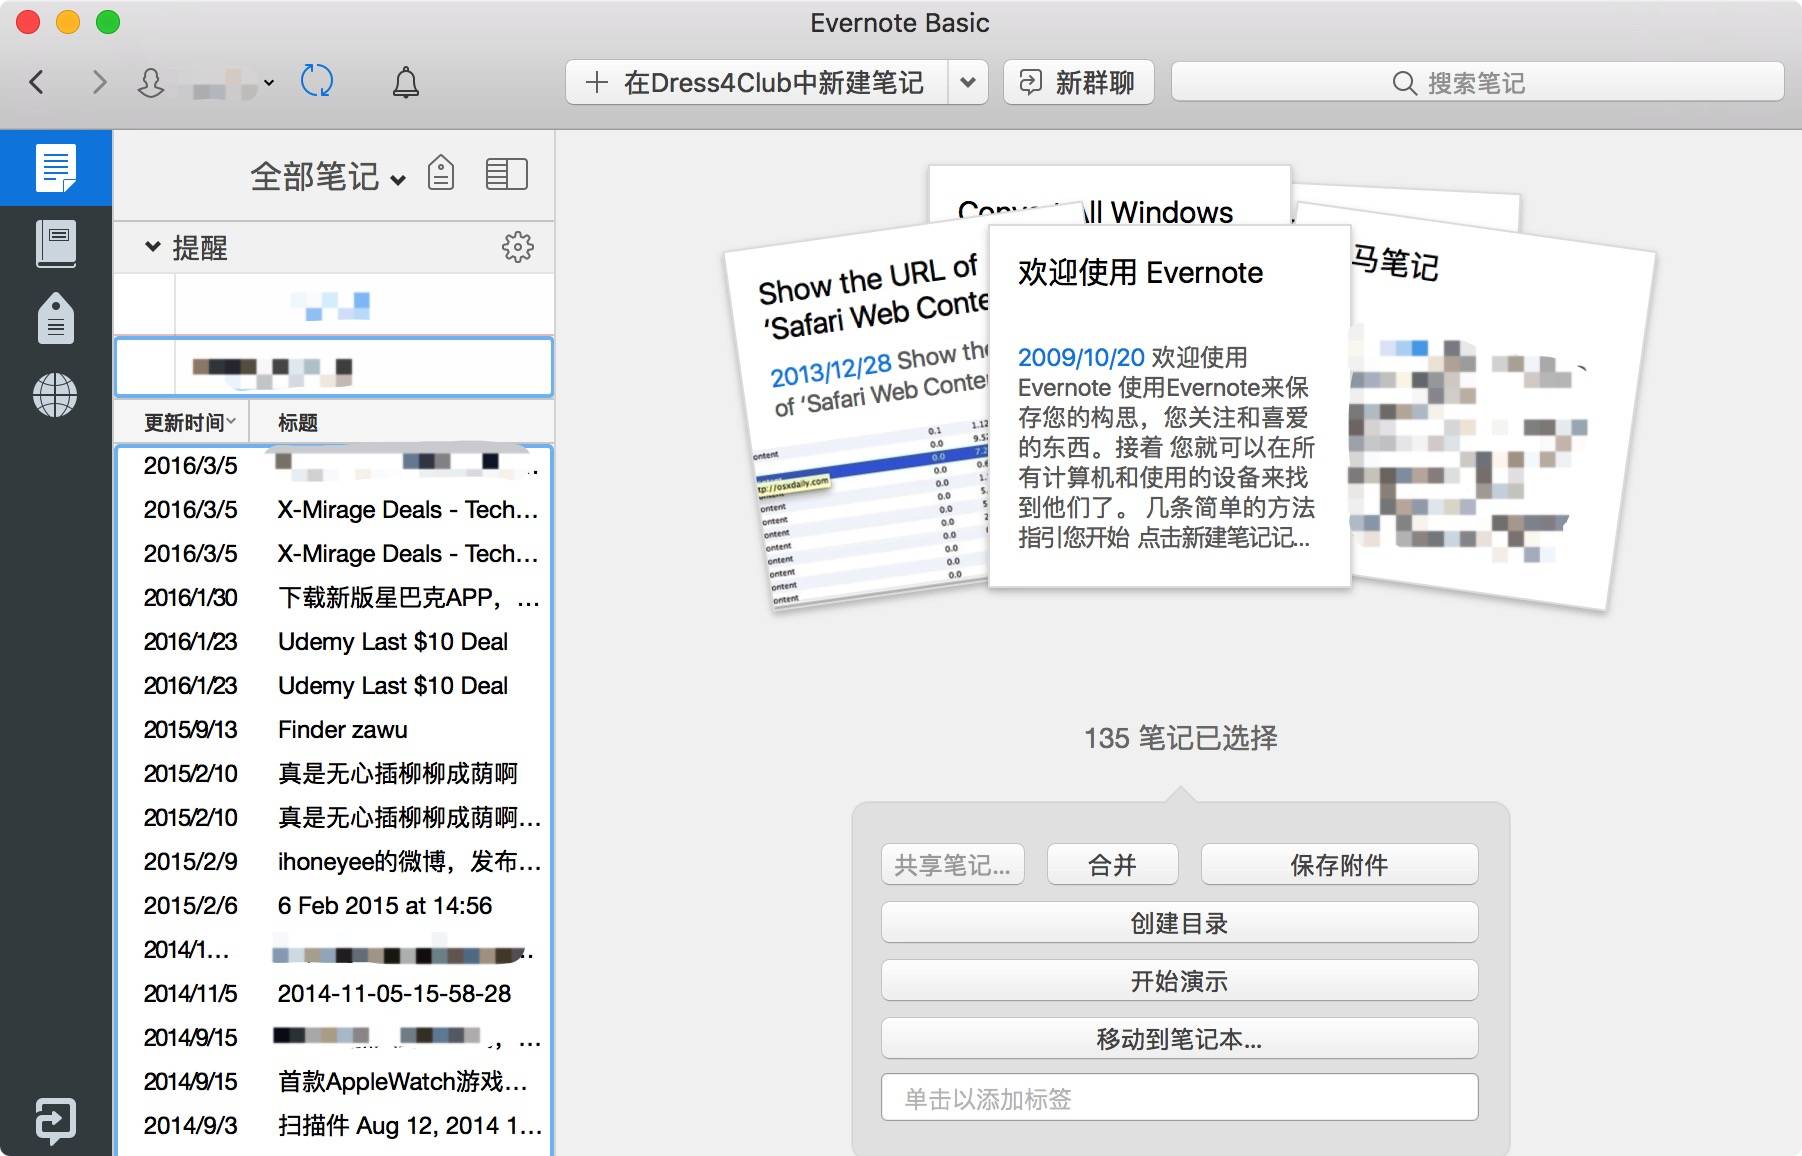1802x1156 pixels.
Task: Open the work chat icon at sidebar bottom
Action: (55, 1120)
